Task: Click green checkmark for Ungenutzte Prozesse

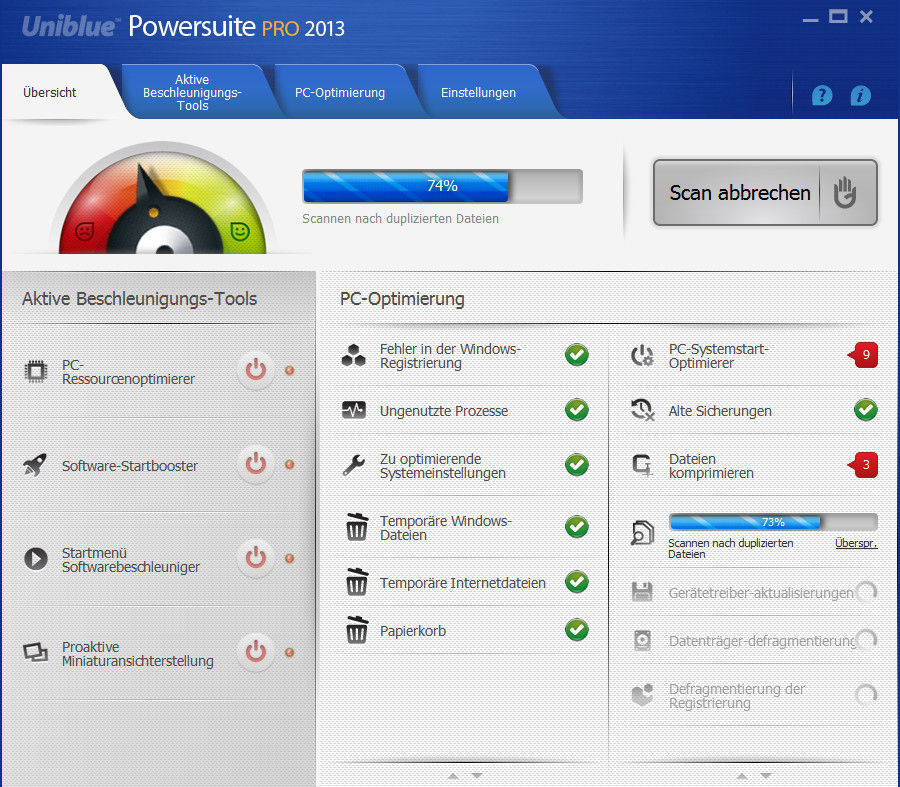Action: (x=577, y=410)
